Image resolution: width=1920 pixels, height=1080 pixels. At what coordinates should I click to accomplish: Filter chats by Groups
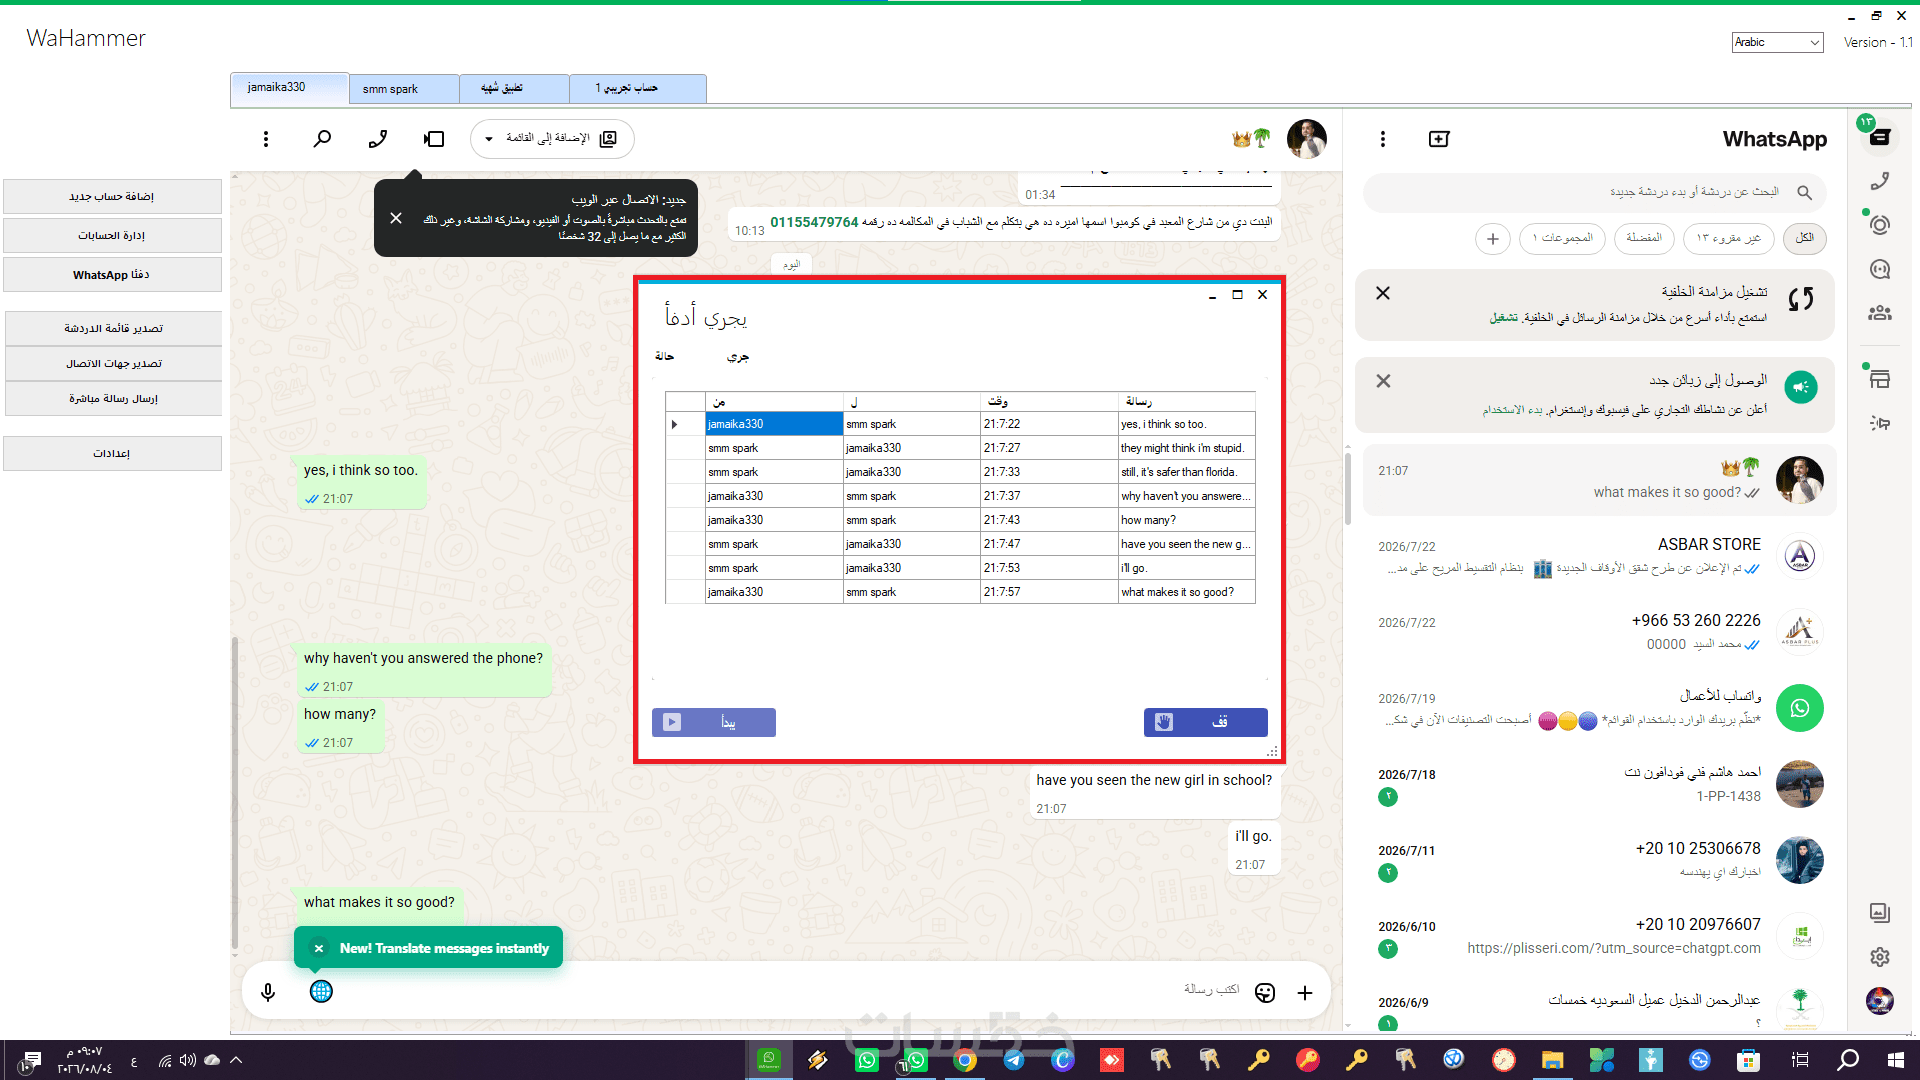[1563, 238]
